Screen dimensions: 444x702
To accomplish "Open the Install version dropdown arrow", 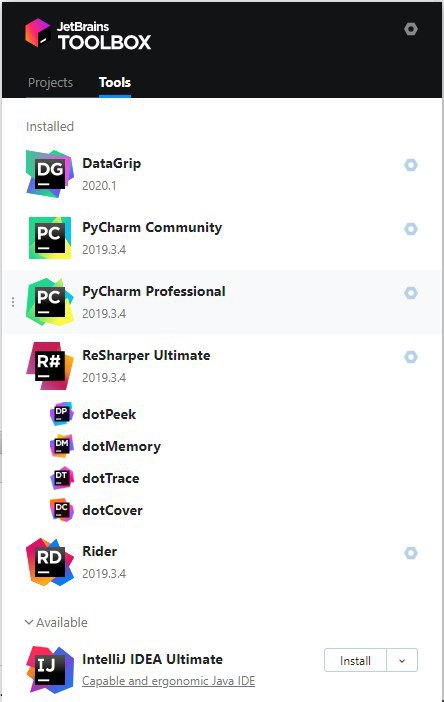I will coord(402,661).
